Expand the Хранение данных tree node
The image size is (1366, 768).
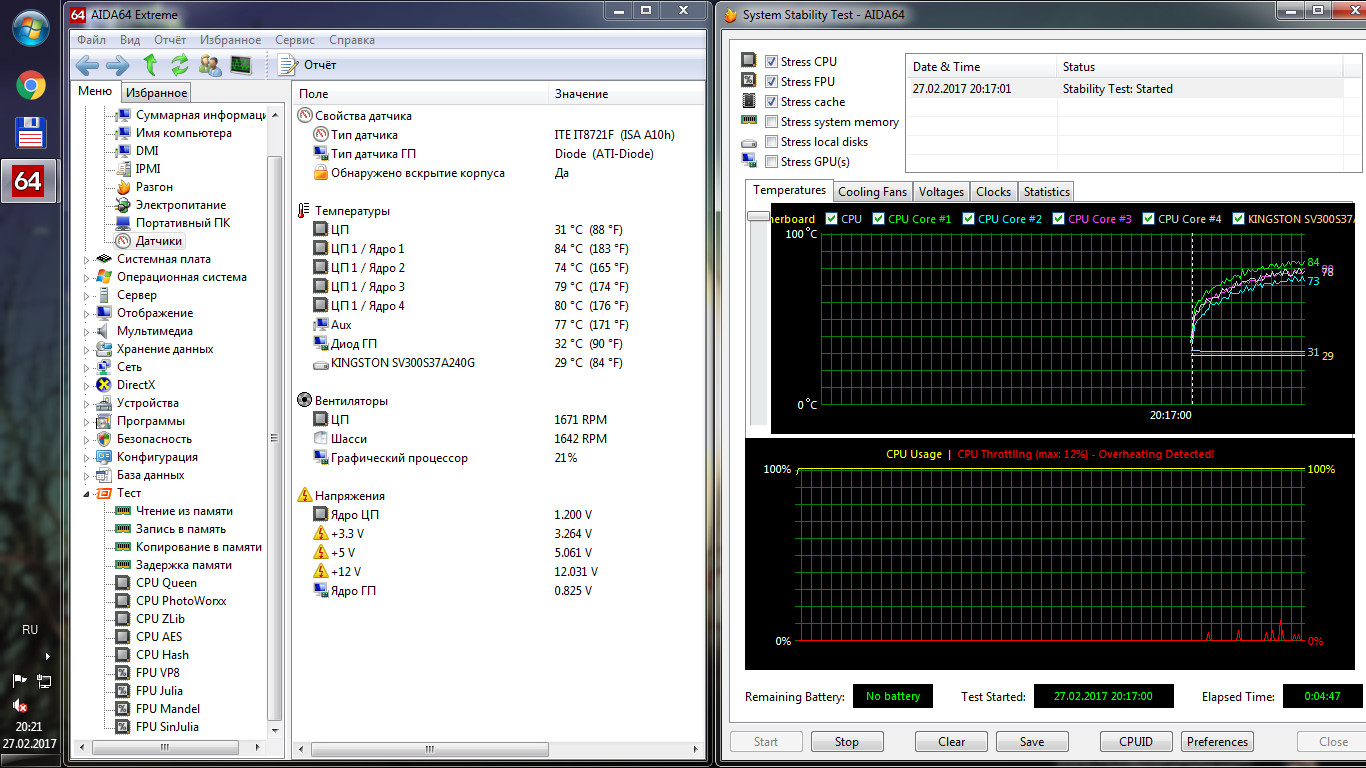click(87, 349)
